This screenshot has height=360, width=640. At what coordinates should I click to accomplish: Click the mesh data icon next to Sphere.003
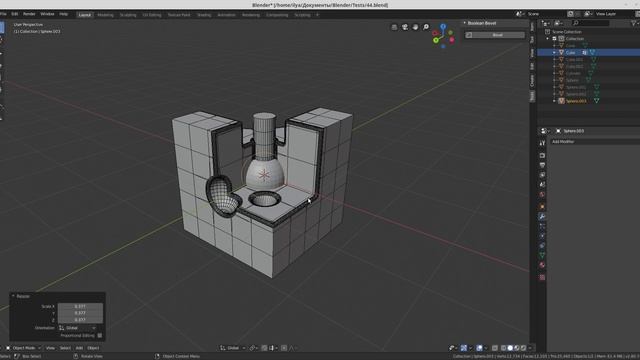(x=596, y=101)
